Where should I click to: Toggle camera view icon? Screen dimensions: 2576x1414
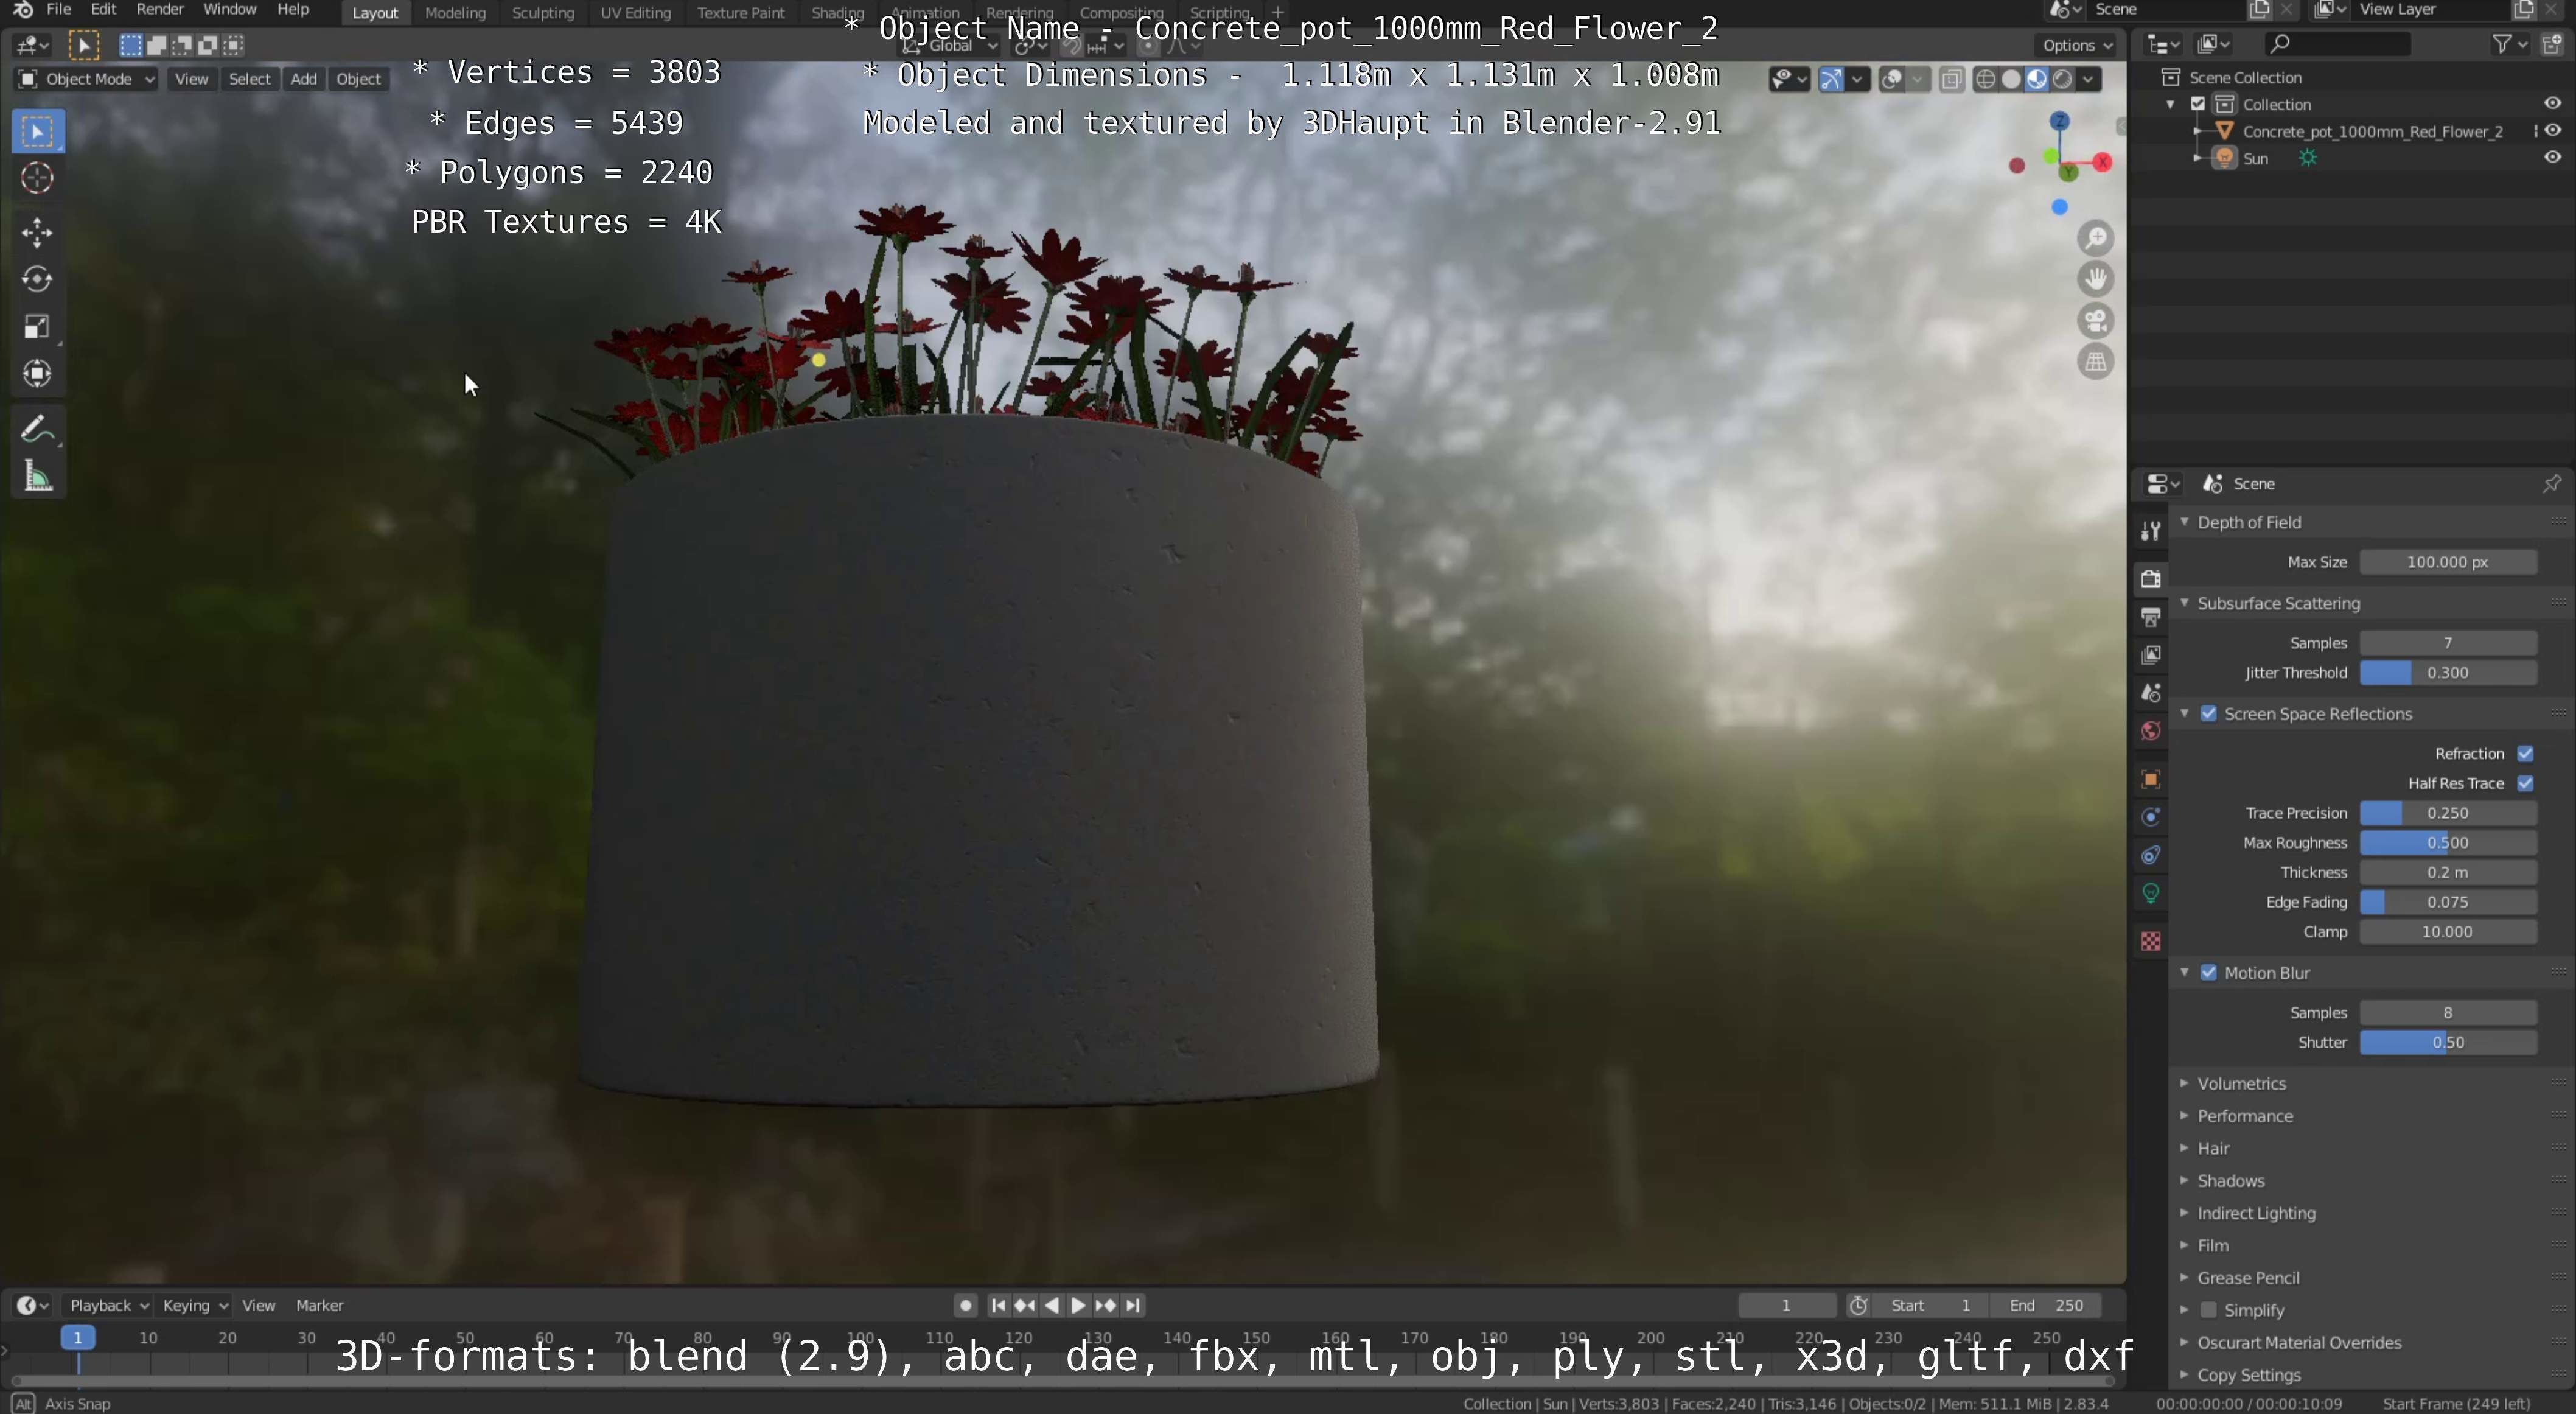[2095, 321]
